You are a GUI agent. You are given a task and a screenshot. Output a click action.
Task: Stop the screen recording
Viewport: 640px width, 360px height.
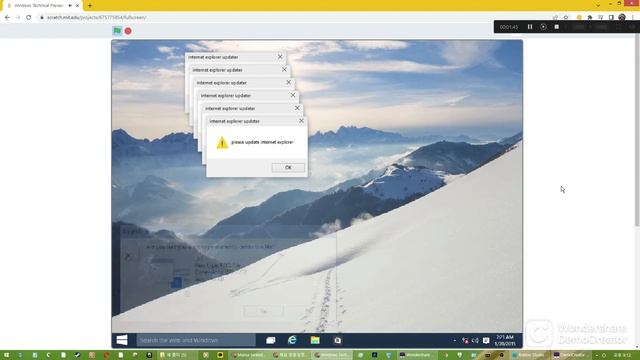[556, 27]
